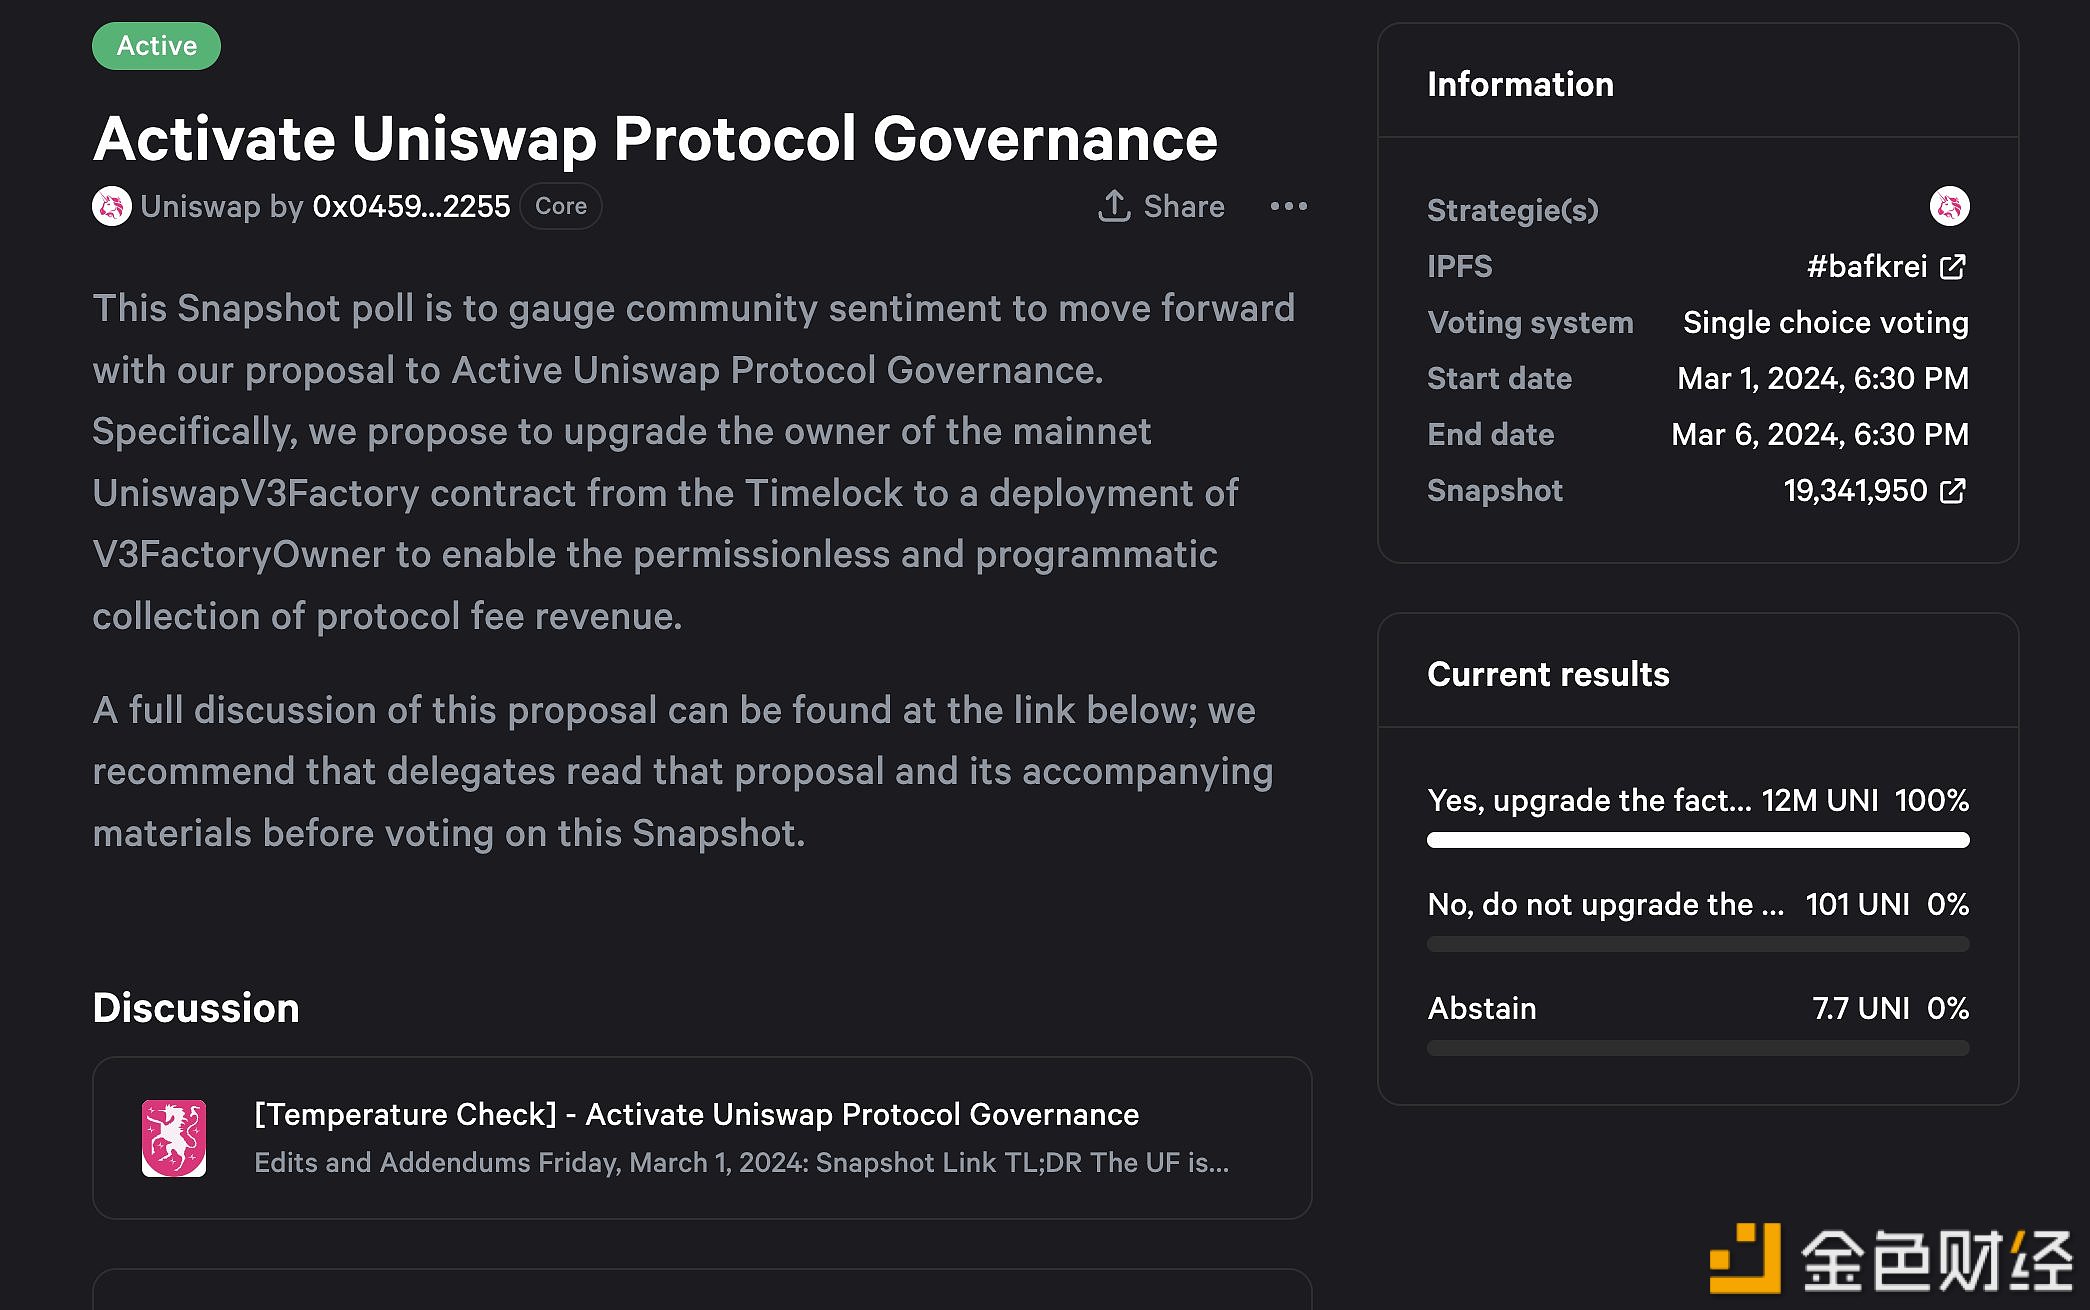The width and height of the screenshot is (2090, 1310).
Task: Click the 'No, do not upgrade' result bar
Action: click(1698, 944)
